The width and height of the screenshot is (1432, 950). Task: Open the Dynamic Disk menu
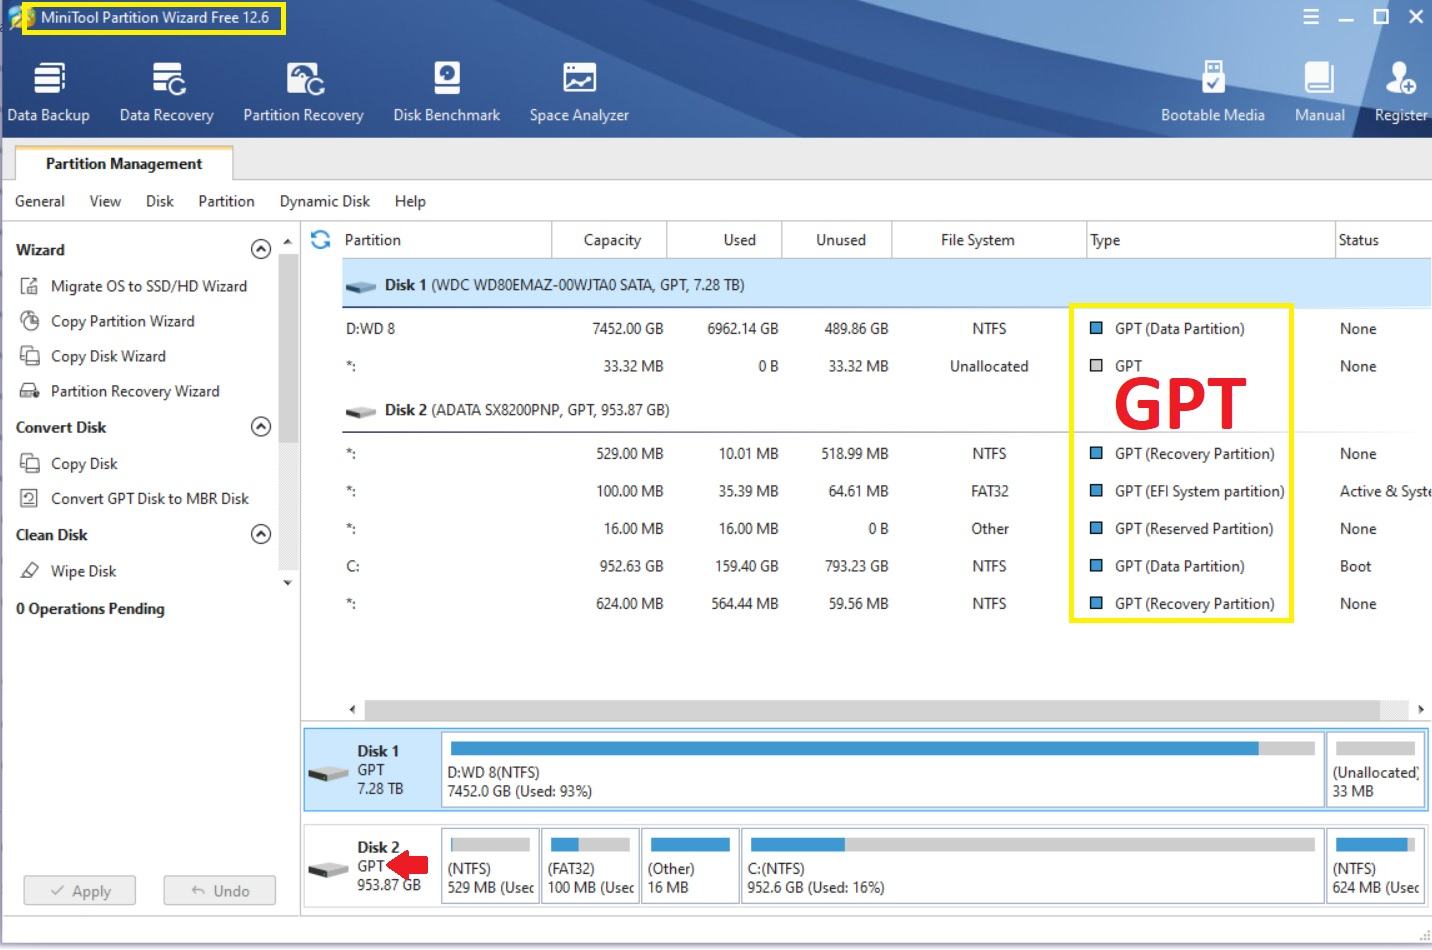pos(325,201)
